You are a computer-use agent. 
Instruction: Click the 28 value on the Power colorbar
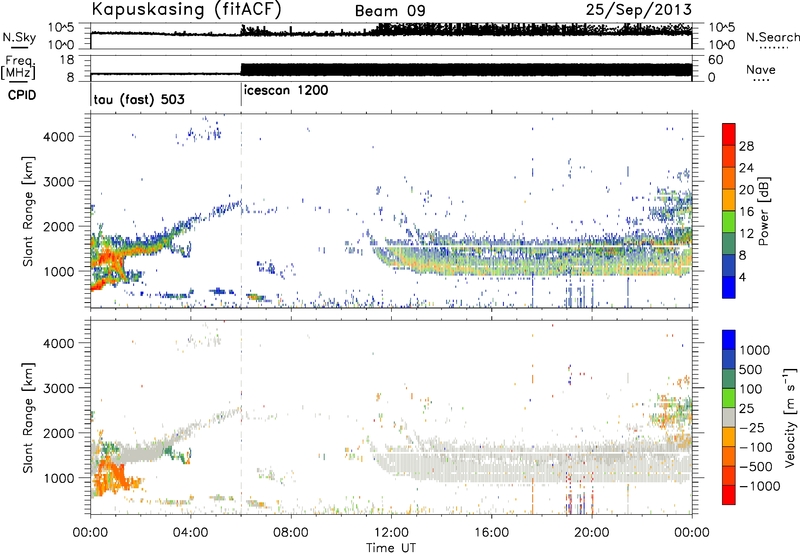click(746, 146)
